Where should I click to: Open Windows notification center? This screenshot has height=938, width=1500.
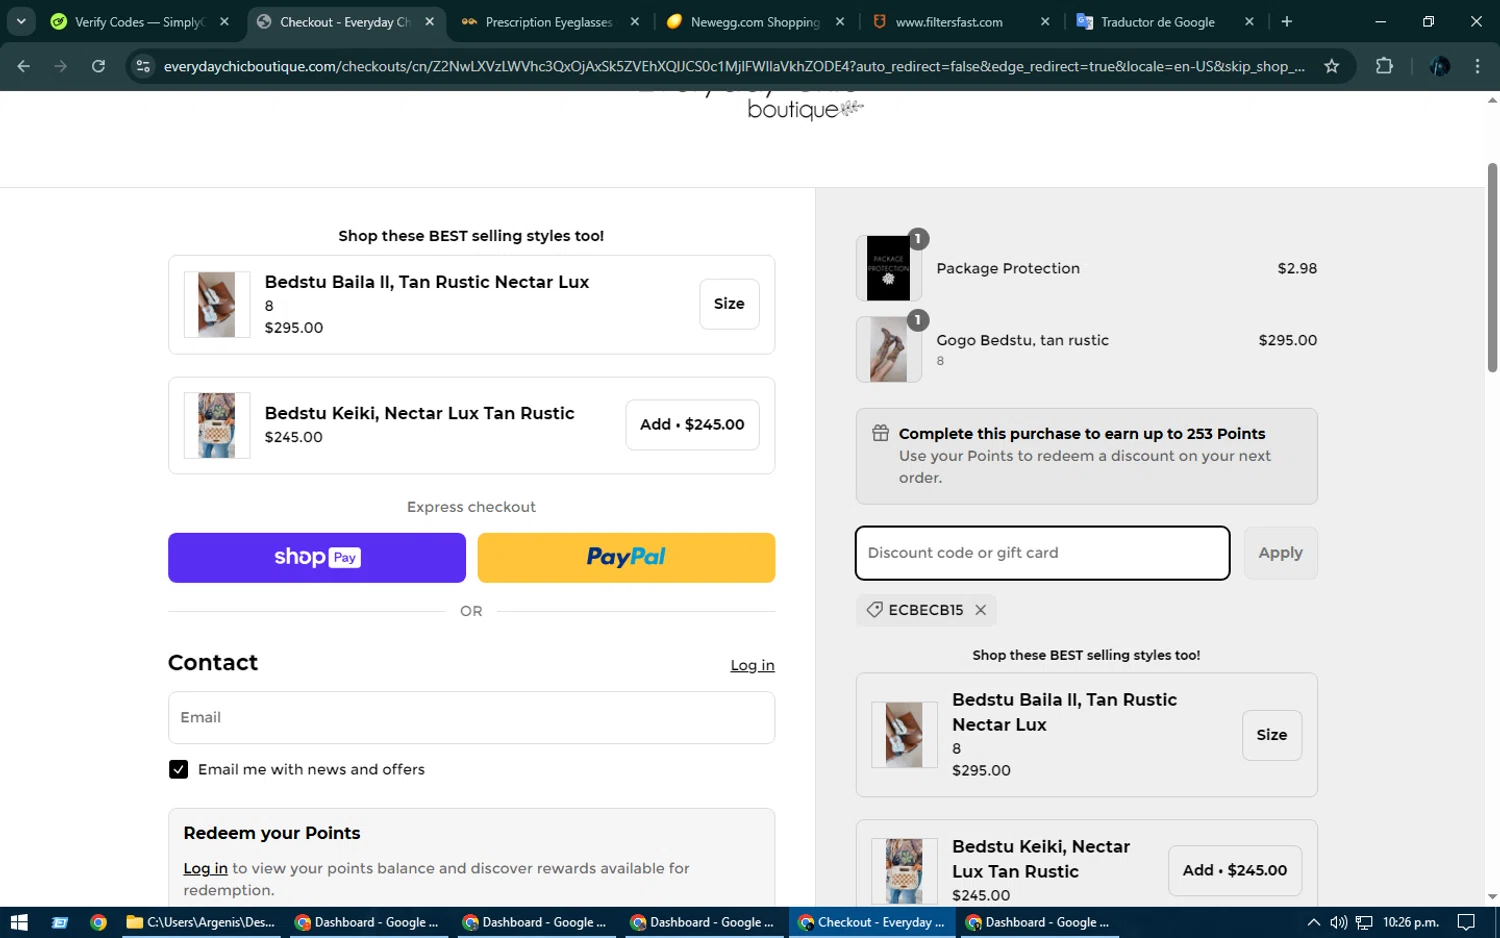click(1466, 922)
